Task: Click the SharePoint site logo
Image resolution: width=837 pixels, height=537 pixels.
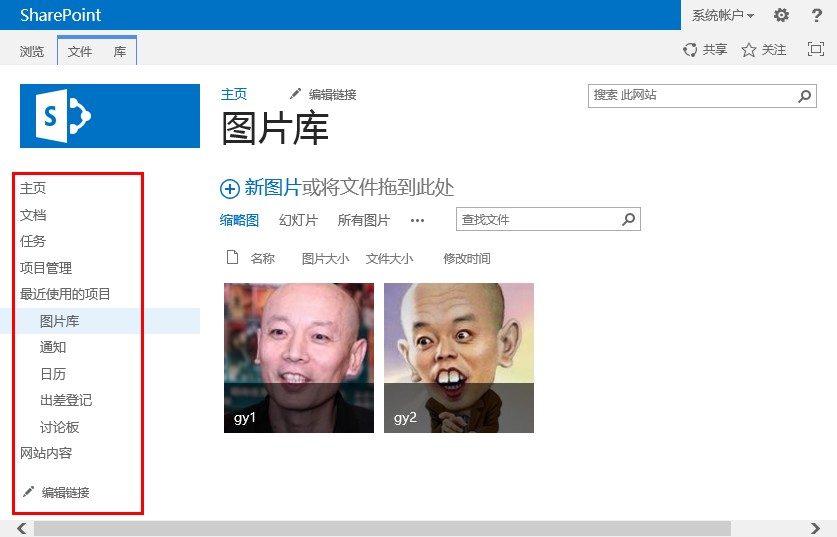Action: 110,116
